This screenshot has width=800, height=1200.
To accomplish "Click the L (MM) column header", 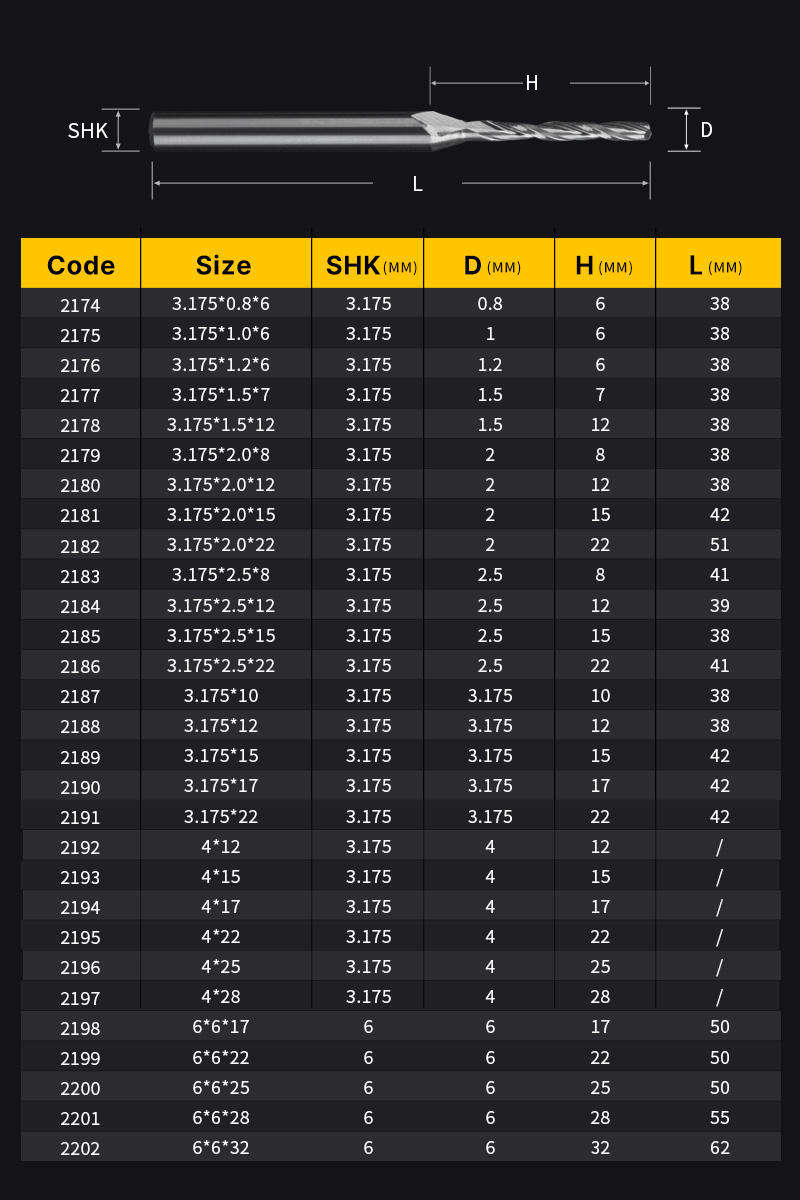I will (716, 265).
